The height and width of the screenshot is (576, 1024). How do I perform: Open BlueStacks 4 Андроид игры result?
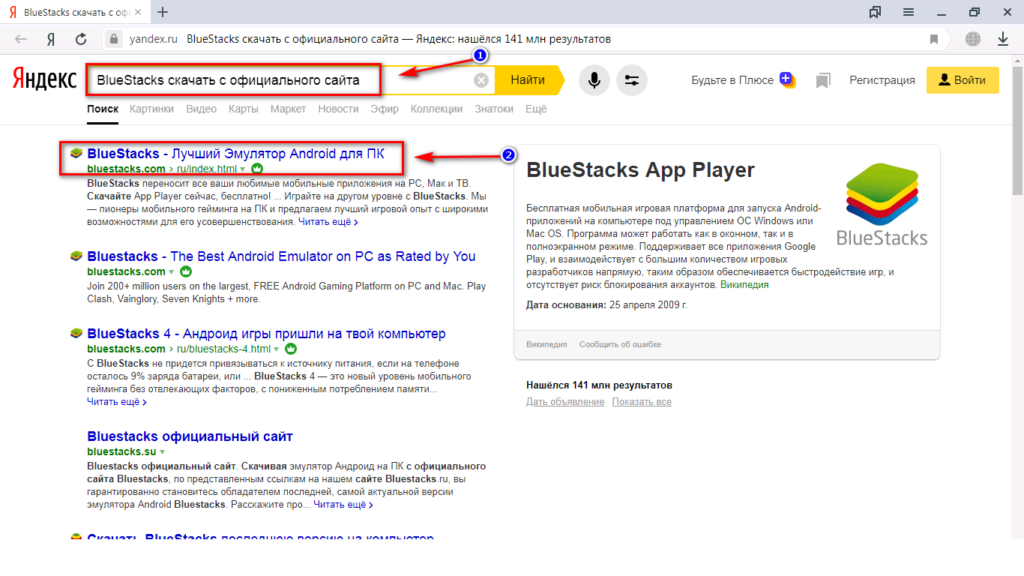(x=266, y=334)
